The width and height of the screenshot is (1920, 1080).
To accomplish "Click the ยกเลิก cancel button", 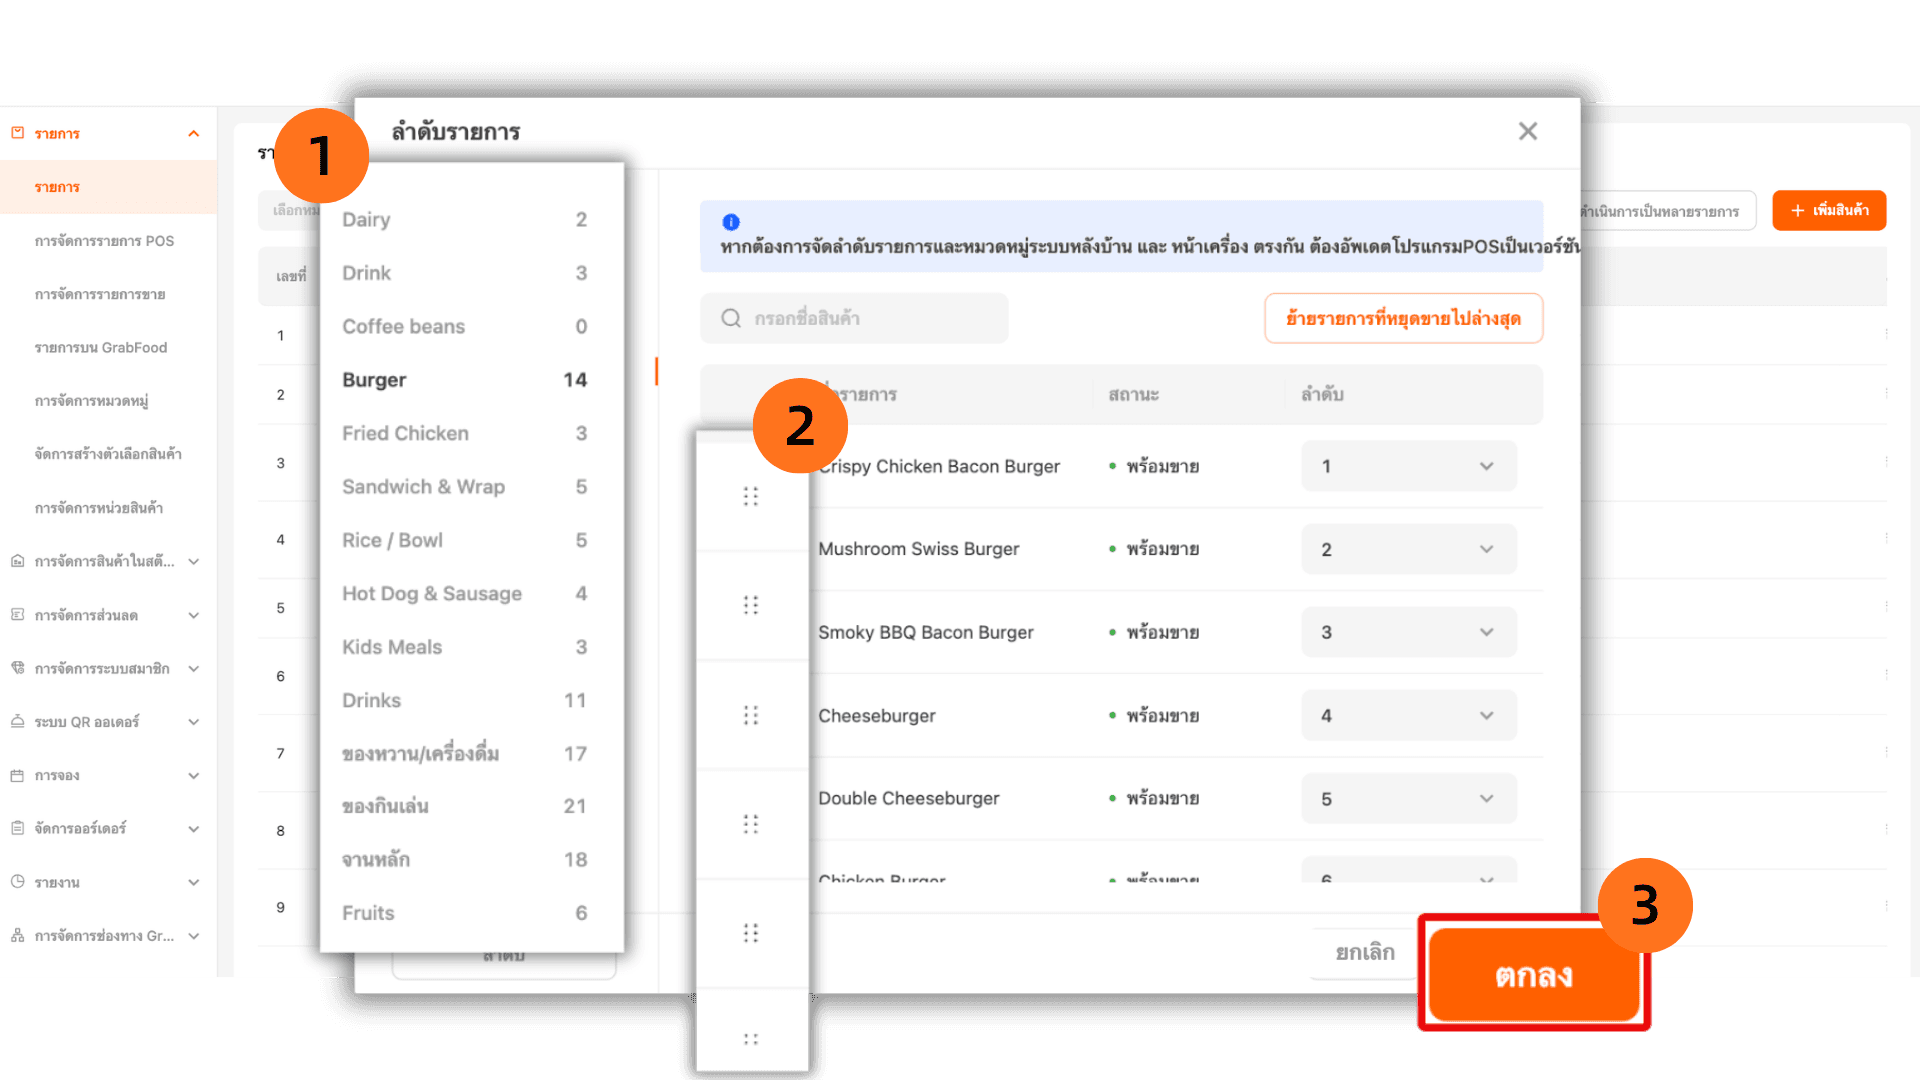I will tap(1365, 952).
